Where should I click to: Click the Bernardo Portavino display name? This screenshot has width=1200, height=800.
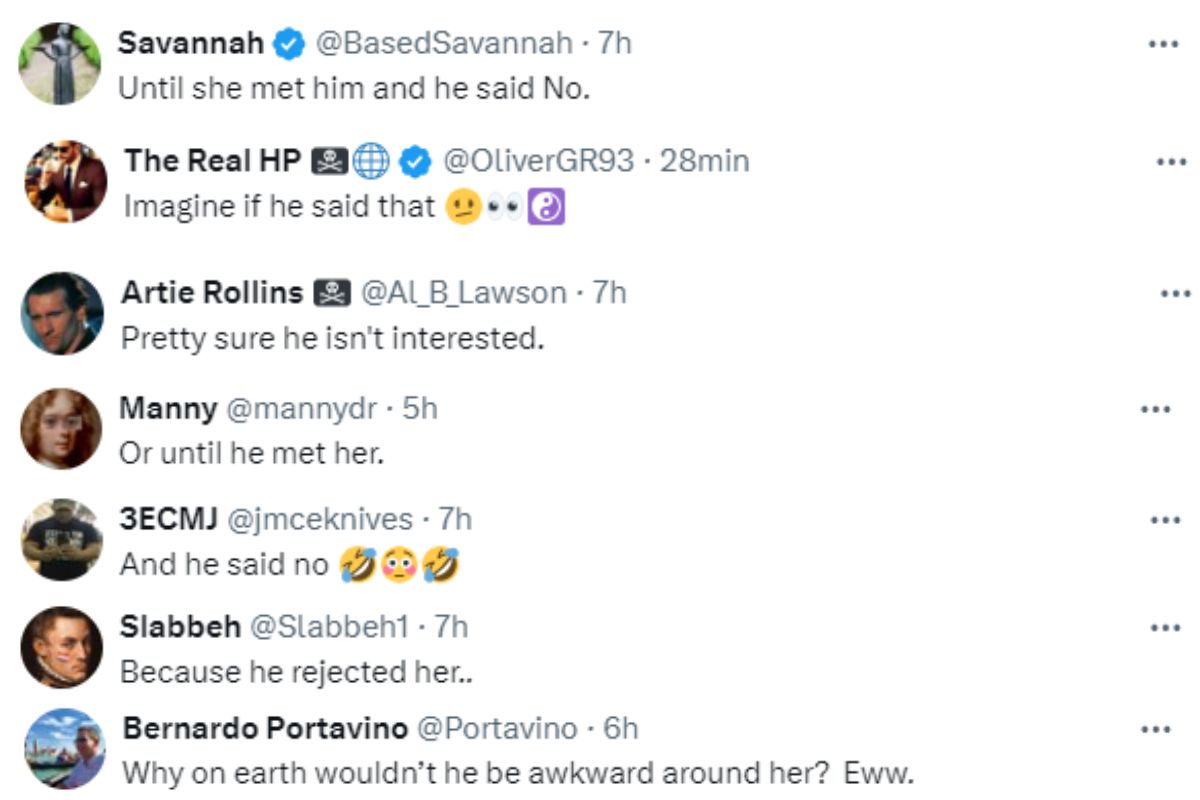(264, 729)
